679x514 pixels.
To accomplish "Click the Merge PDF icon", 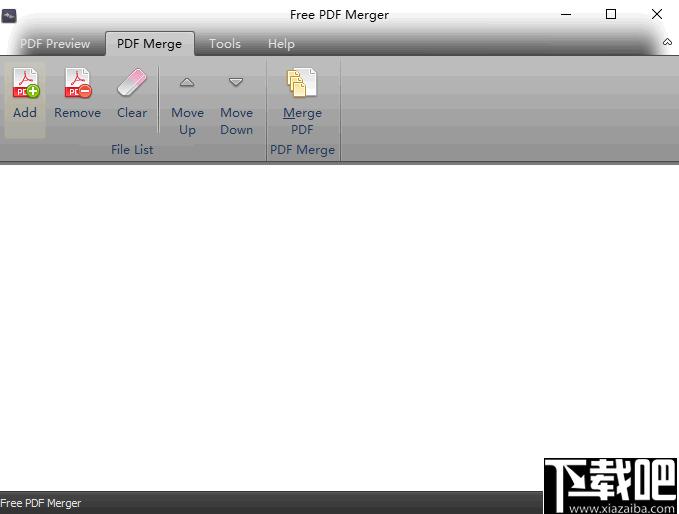I will 302,83.
